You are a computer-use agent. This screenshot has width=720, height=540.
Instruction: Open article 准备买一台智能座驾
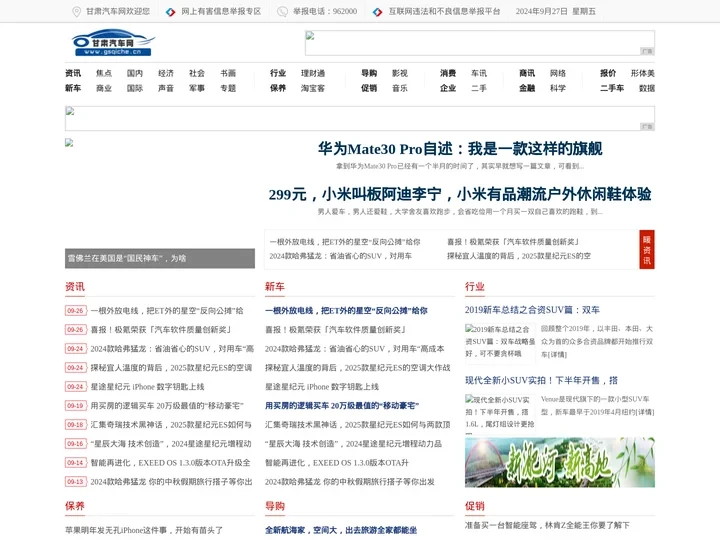pos(547,525)
